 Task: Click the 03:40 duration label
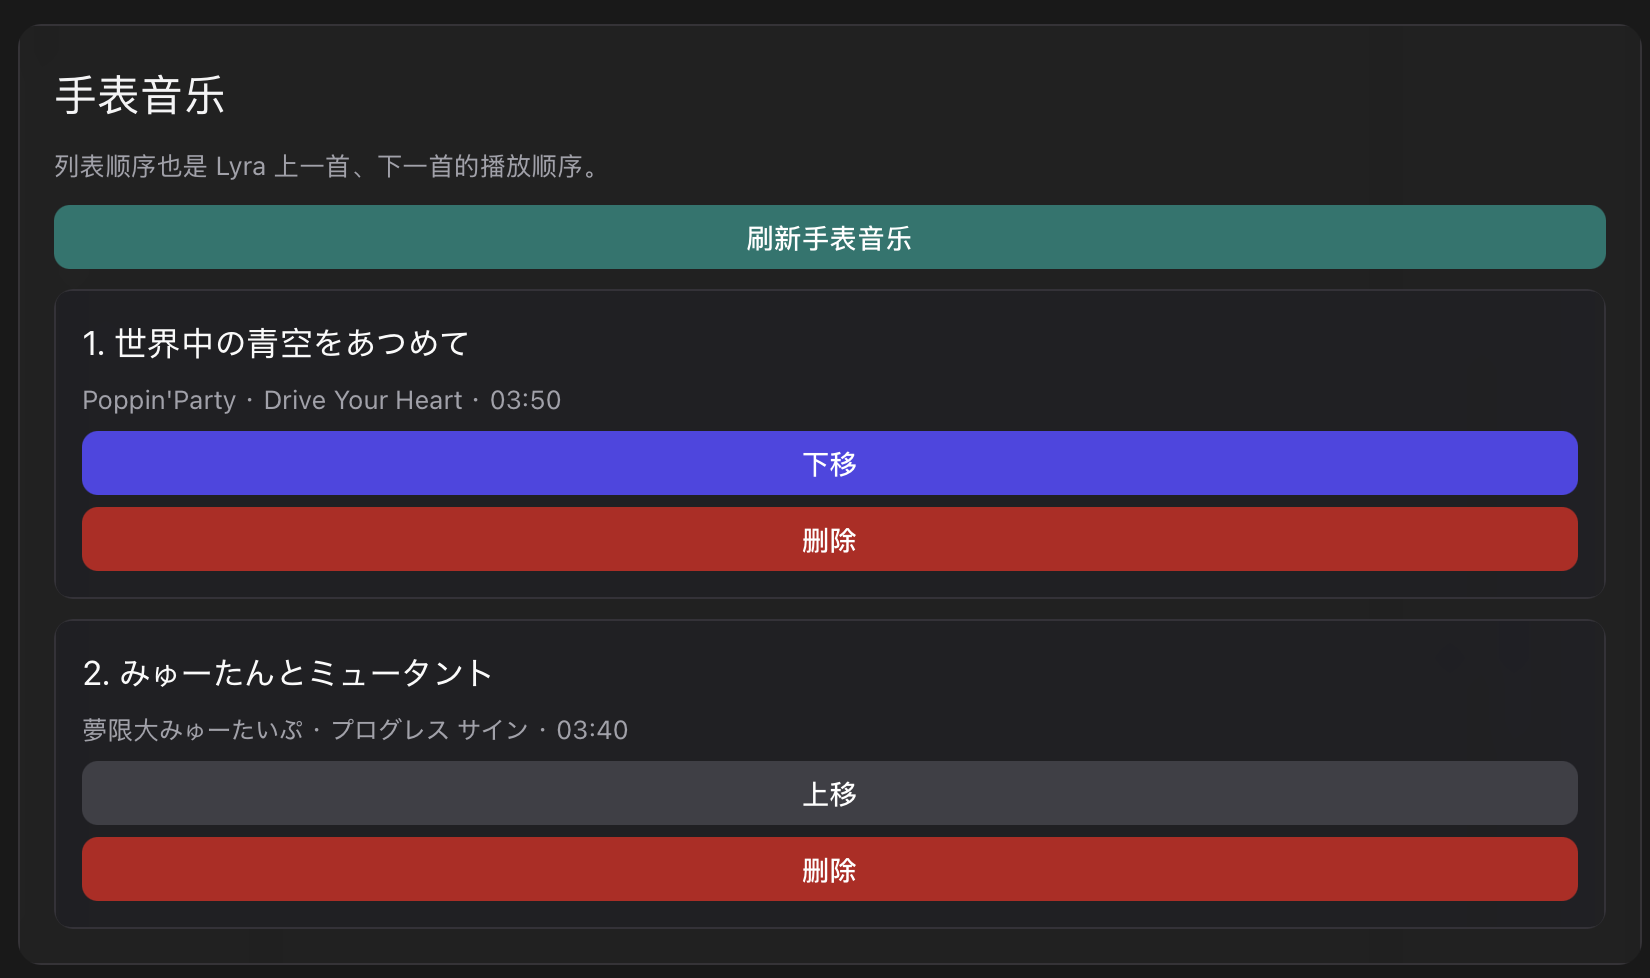tap(592, 730)
